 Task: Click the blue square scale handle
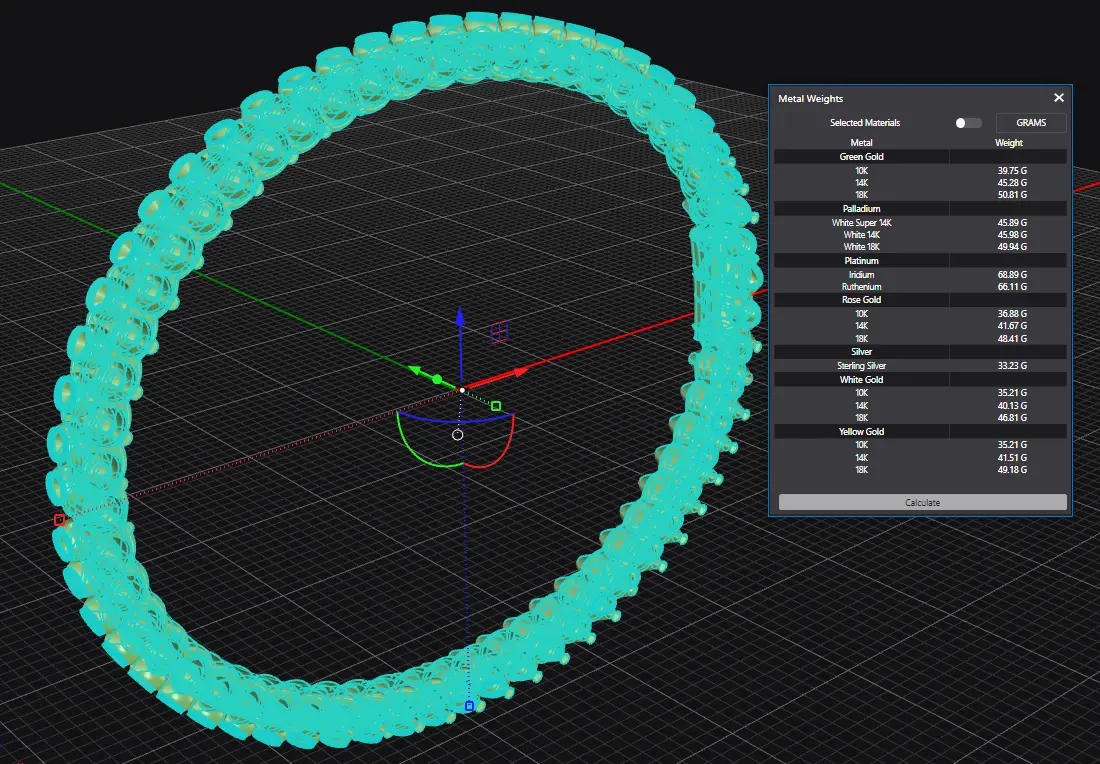click(x=469, y=706)
